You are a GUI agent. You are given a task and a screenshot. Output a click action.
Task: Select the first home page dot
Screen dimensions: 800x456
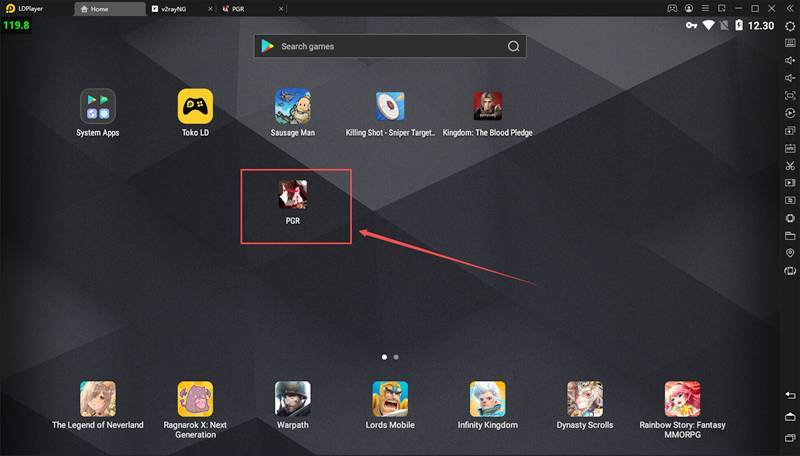pyautogui.click(x=384, y=357)
